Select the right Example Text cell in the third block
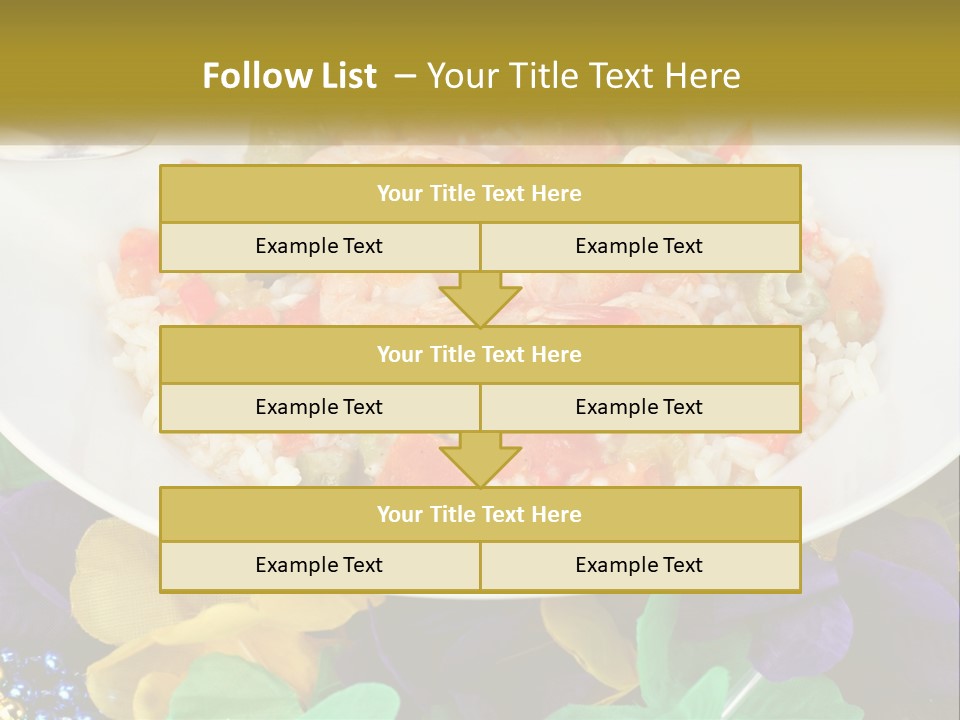 tap(640, 566)
